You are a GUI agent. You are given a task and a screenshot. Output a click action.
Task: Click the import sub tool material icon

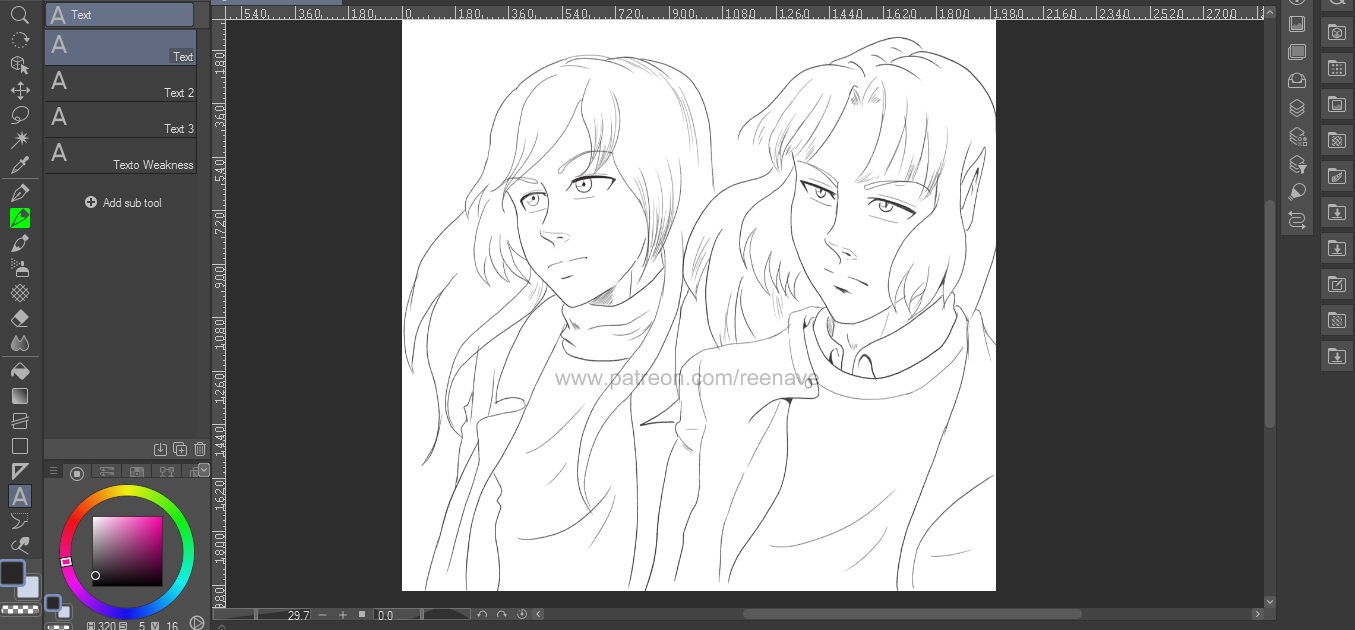(x=160, y=450)
